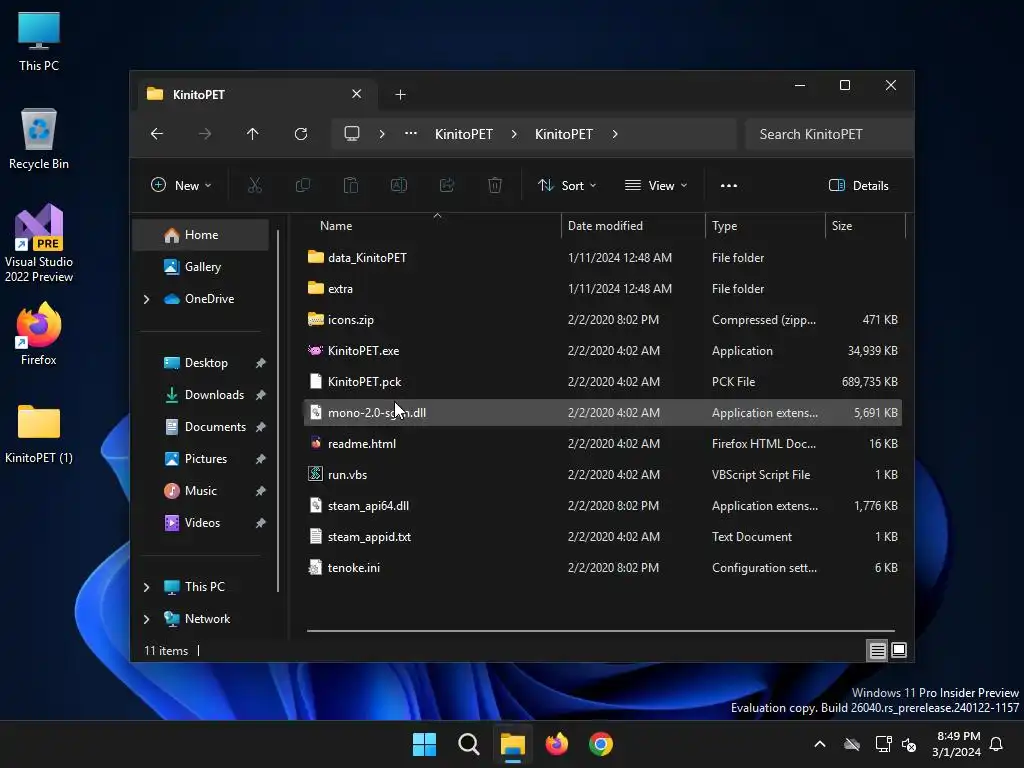The height and width of the screenshot is (768, 1024).
Task: Toggle the Details pane
Action: tap(859, 185)
